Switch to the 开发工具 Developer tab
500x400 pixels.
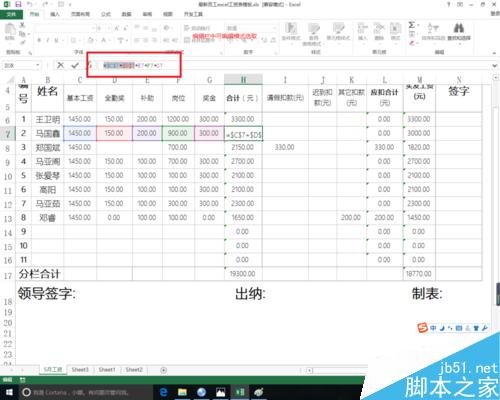193,14
